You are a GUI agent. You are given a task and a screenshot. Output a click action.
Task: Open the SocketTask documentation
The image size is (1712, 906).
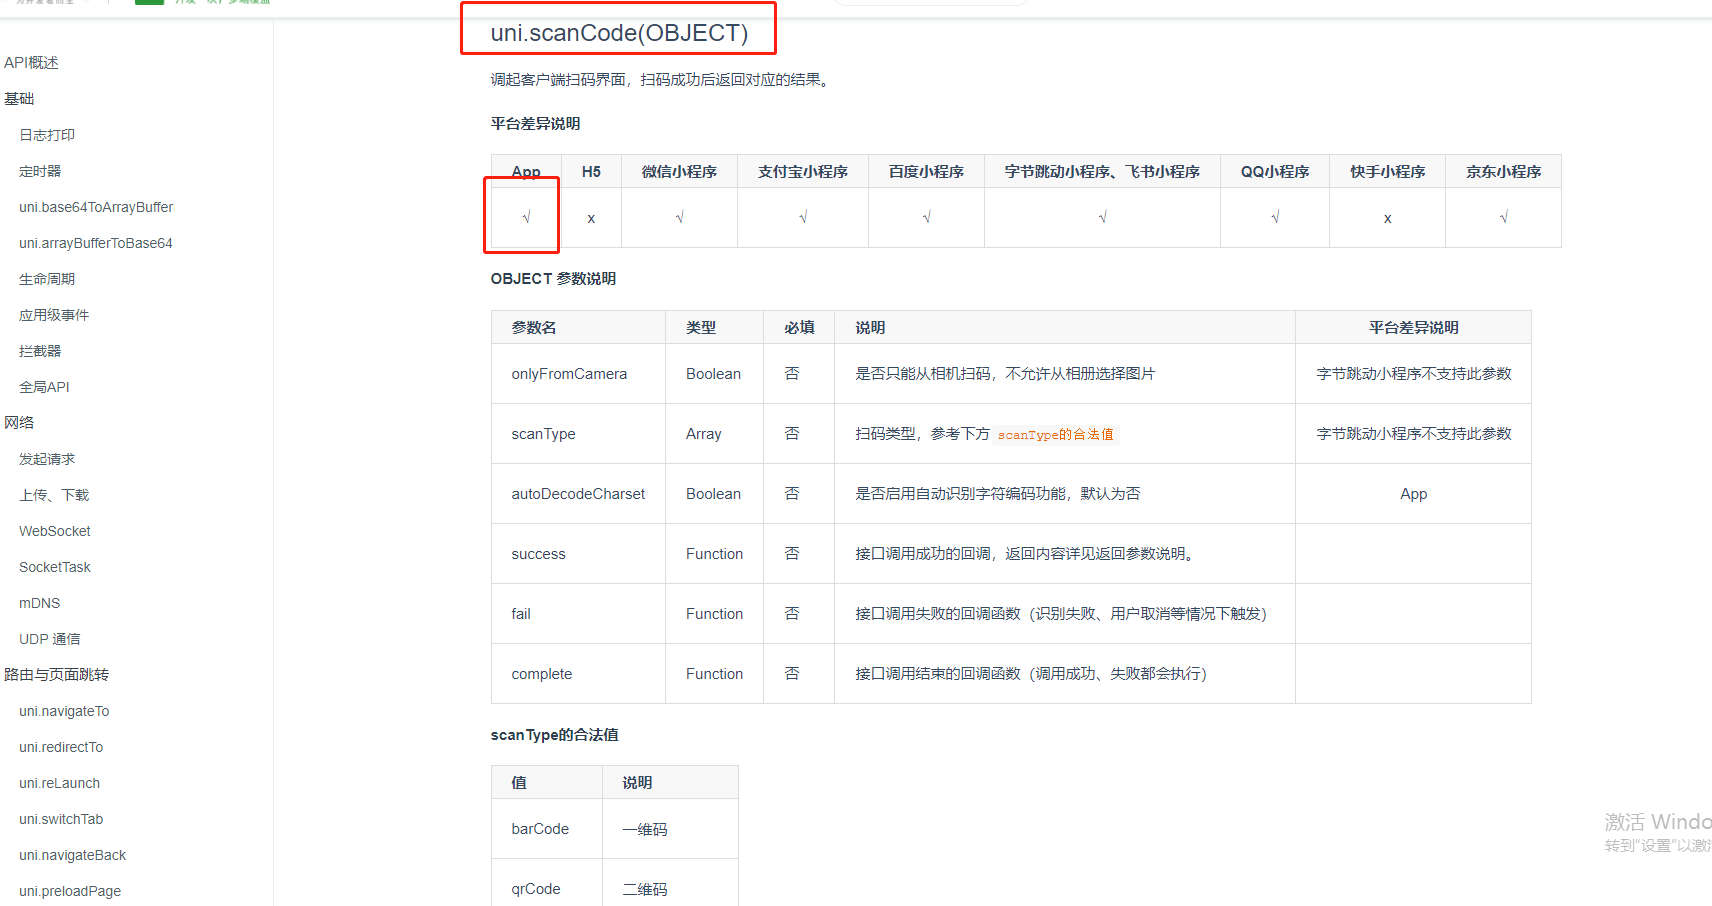[54, 566]
